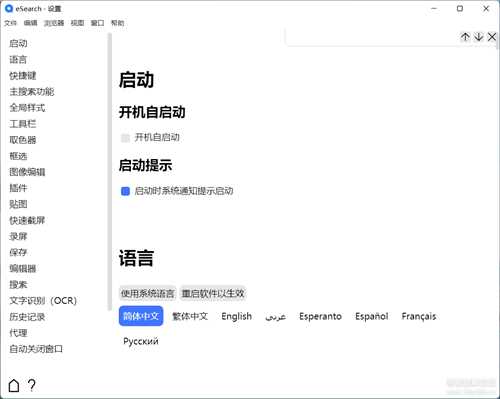The height and width of the screenshot is (399, 500).
Task: Go to 取色器 section in sidebar
Action: [23, 140]
